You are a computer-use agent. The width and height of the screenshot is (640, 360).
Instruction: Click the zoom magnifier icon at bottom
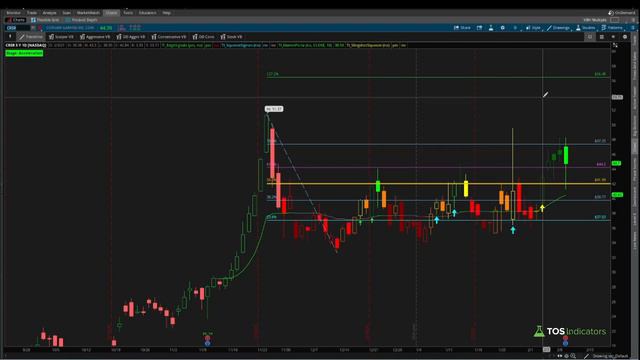[573, 356]
